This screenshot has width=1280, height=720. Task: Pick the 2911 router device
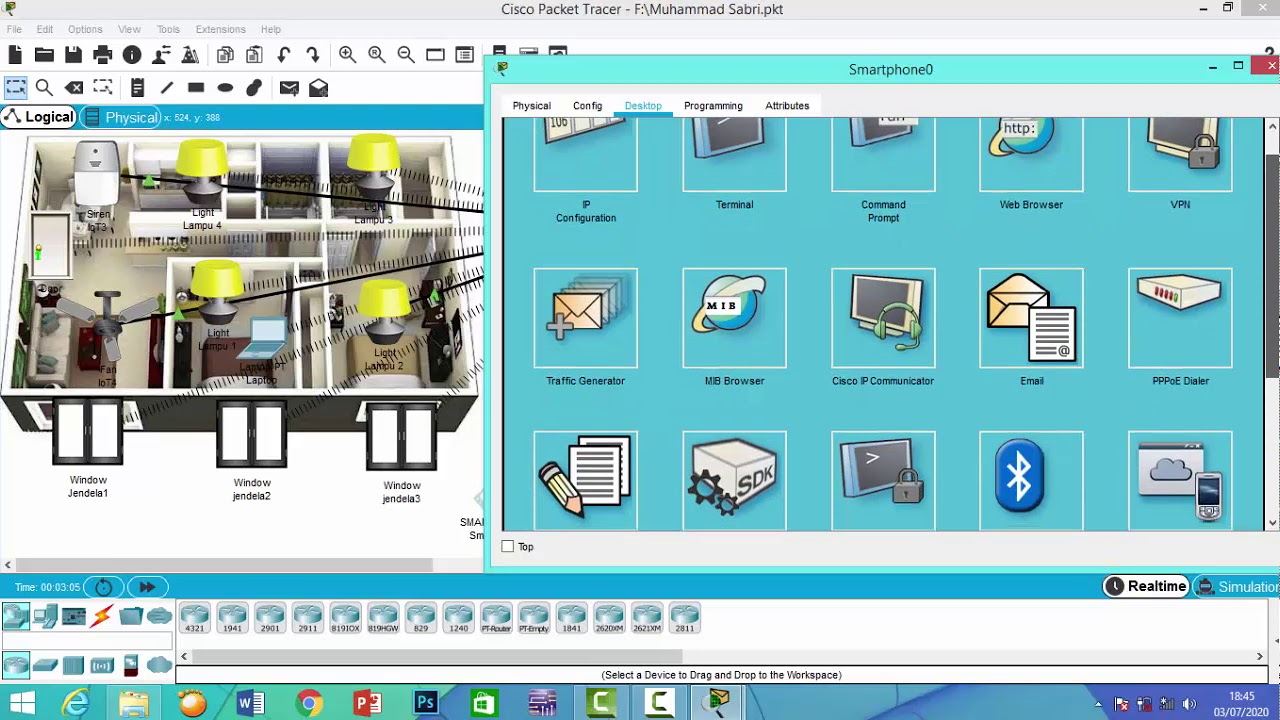pyautogui.click(x=307, y=619)
